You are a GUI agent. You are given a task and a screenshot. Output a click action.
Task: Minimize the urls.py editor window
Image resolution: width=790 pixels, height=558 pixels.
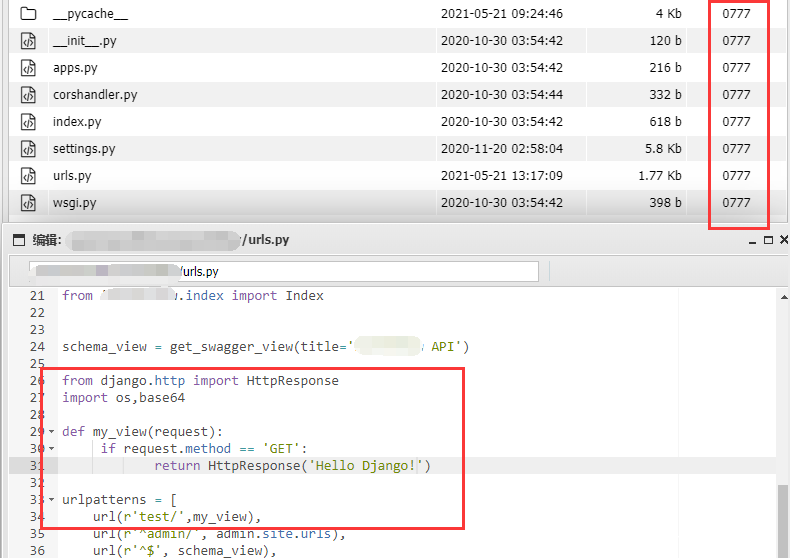click(753, 240)
